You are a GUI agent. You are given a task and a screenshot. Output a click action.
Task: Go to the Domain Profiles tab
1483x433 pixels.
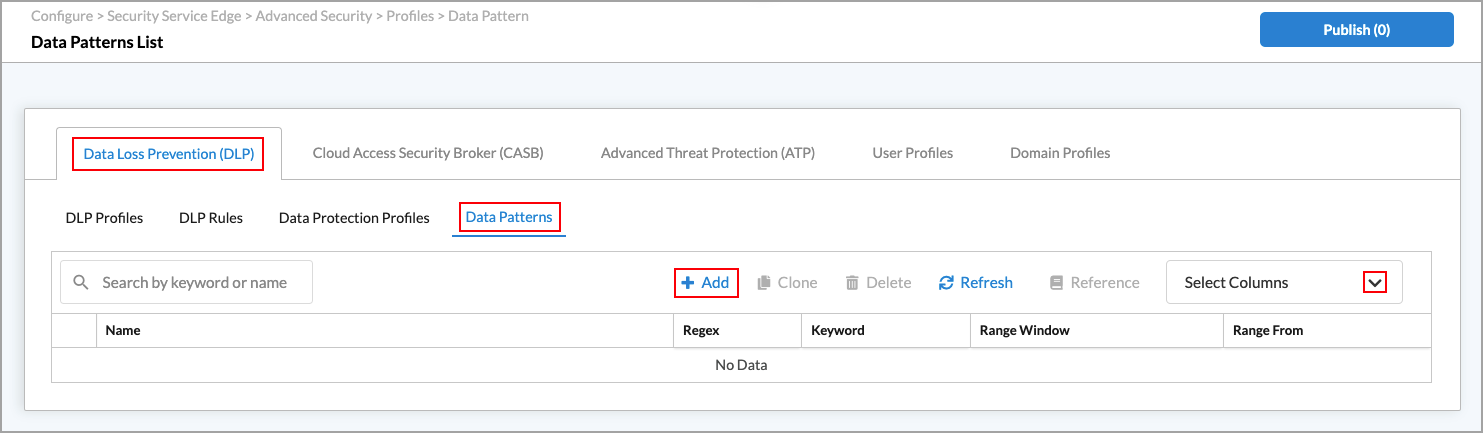coord(1060,153)
